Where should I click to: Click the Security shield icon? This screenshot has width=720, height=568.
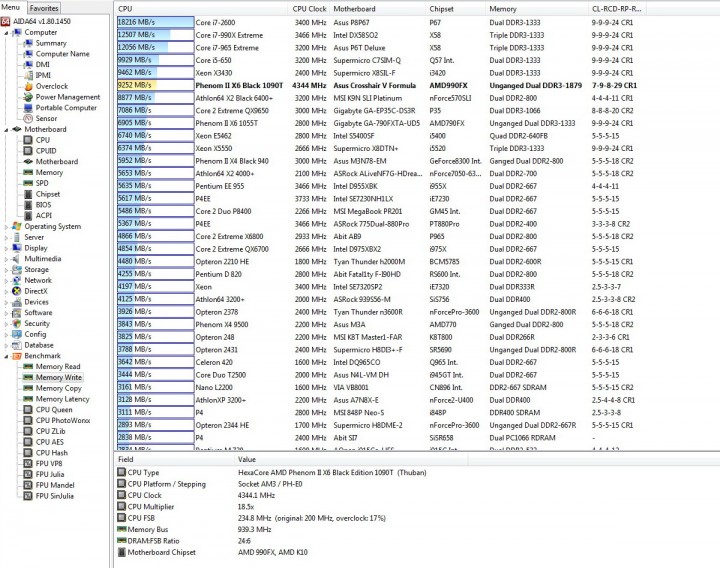pyautogui.click(x=17, y=323)
